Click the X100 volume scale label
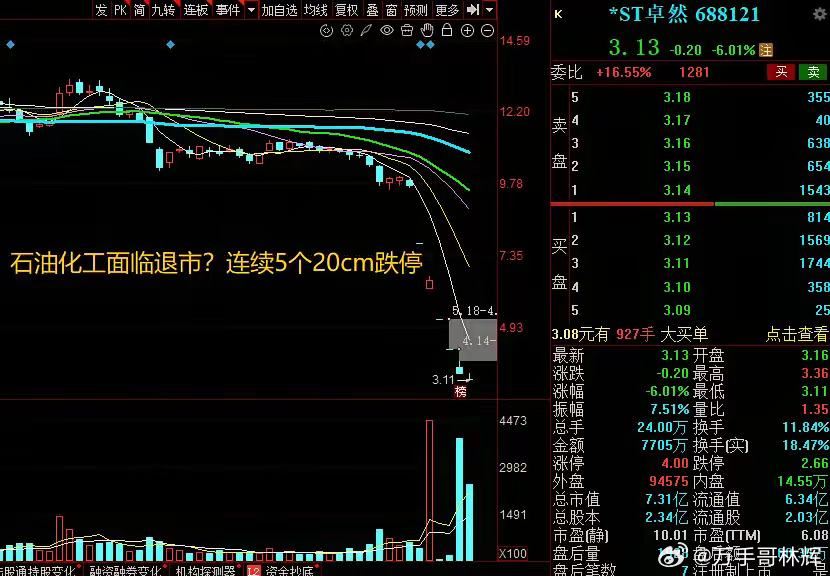 513,554
